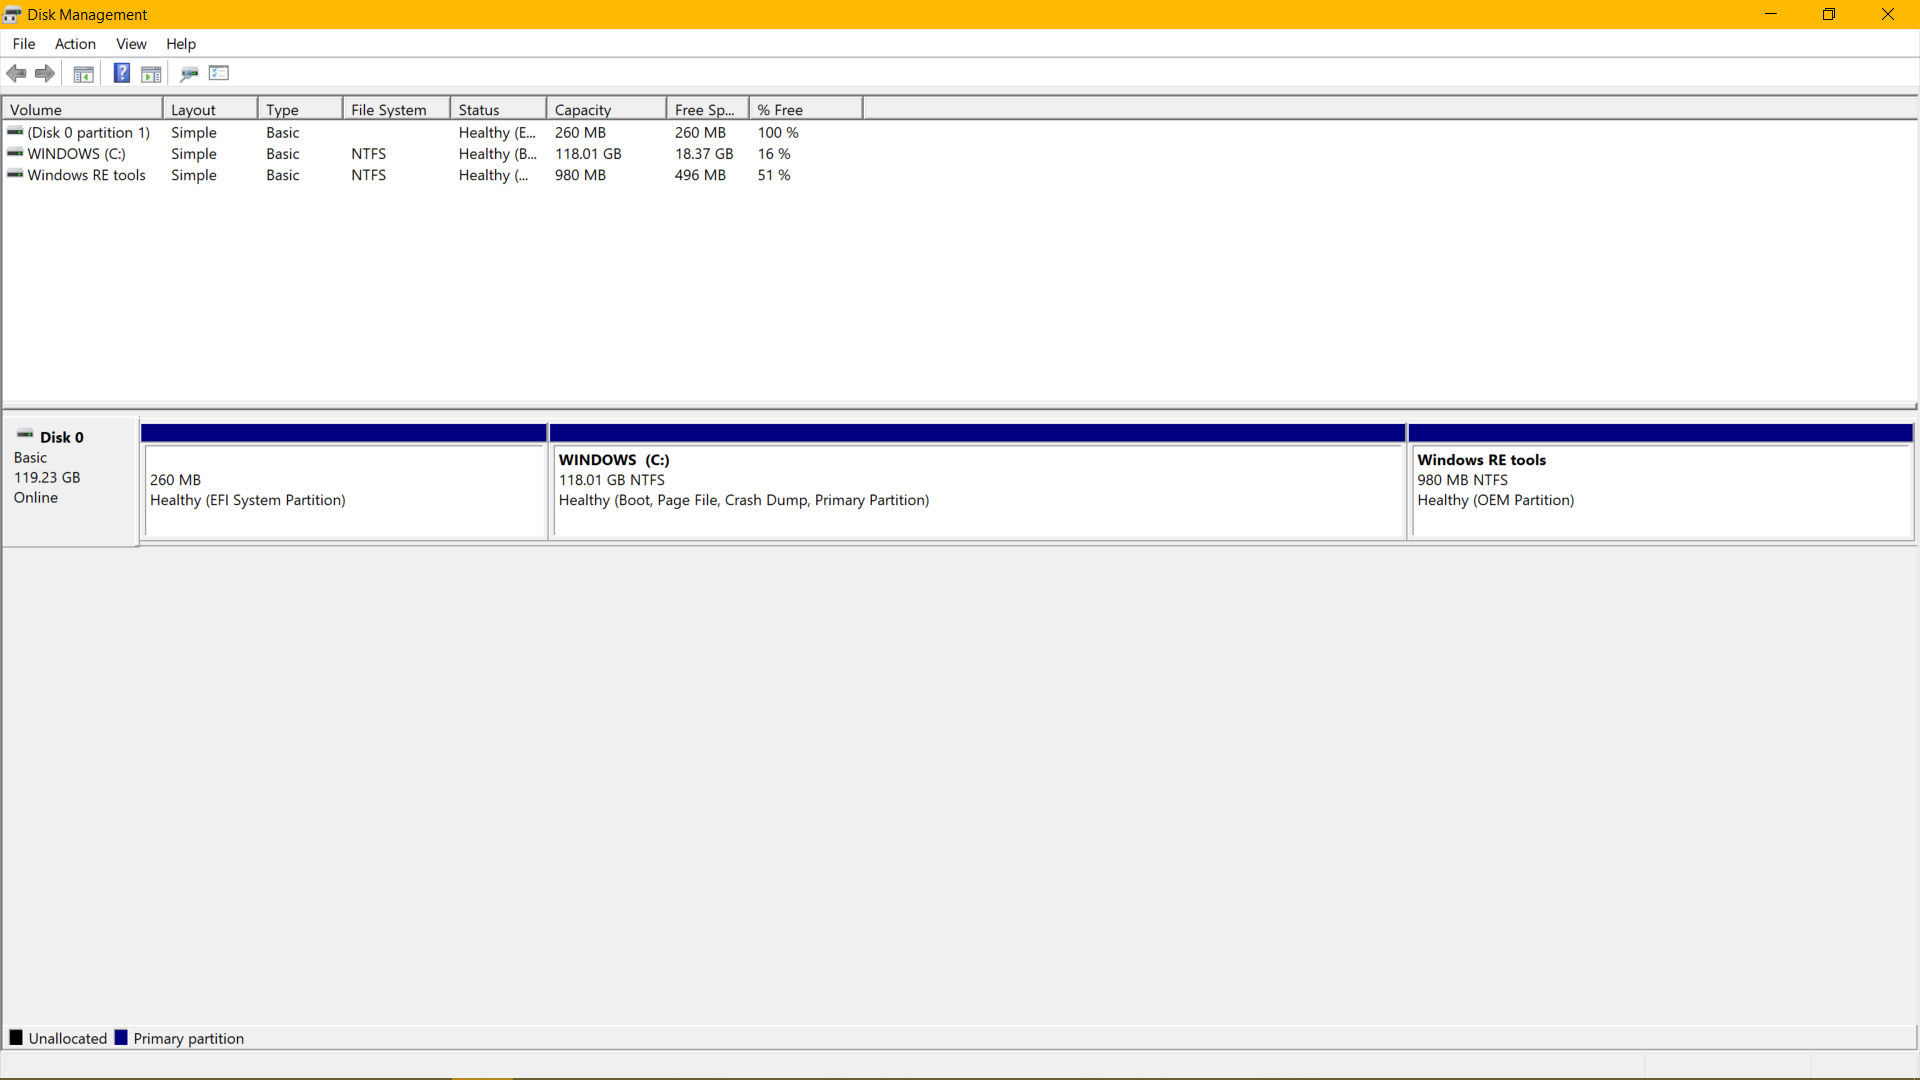Toggle the action pane visibility icon
Screen dimensions: 1920x1080
tap(151, 73)
